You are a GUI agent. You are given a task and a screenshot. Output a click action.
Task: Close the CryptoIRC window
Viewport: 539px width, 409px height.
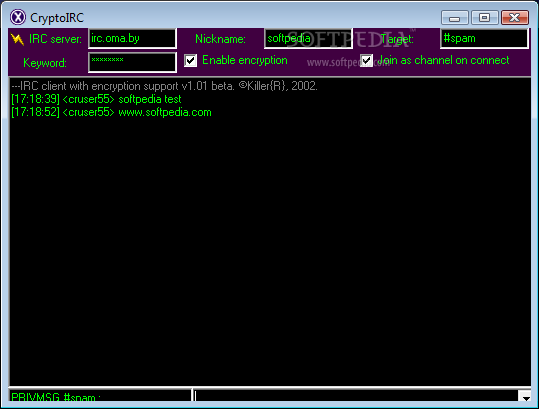[x=515, y=18]
